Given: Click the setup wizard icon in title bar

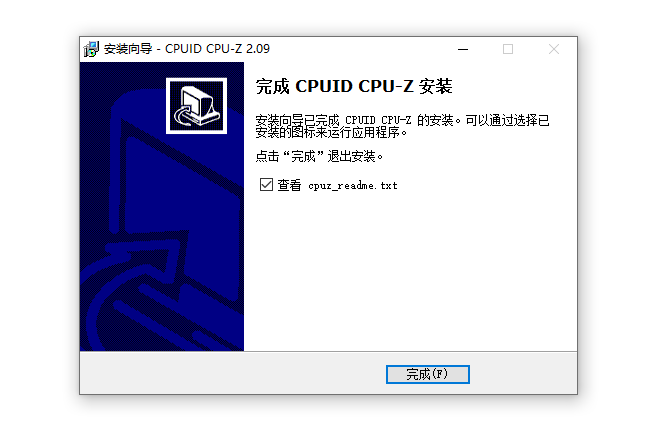Looking at the screenshot, I should (91, 49).
